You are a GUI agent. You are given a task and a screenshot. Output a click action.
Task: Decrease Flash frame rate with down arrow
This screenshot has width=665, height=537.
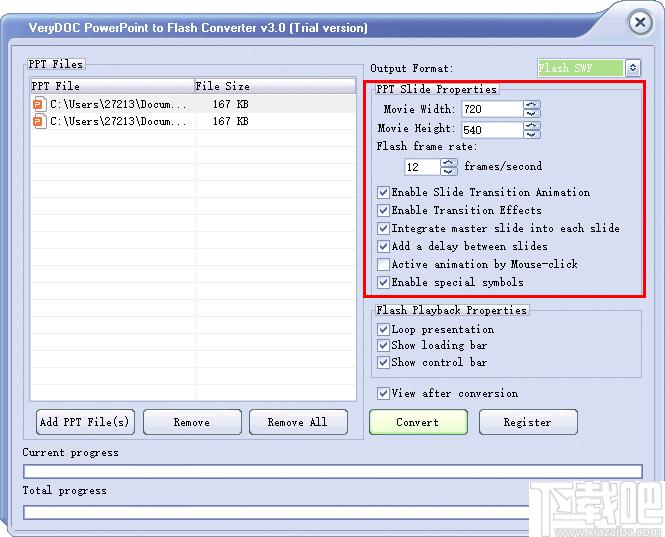coord(449,171)
